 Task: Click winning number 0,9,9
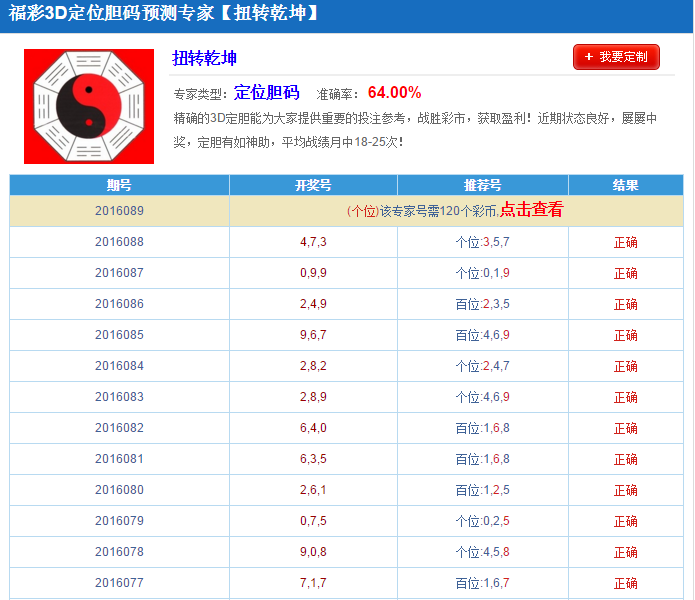click(313, 273)
